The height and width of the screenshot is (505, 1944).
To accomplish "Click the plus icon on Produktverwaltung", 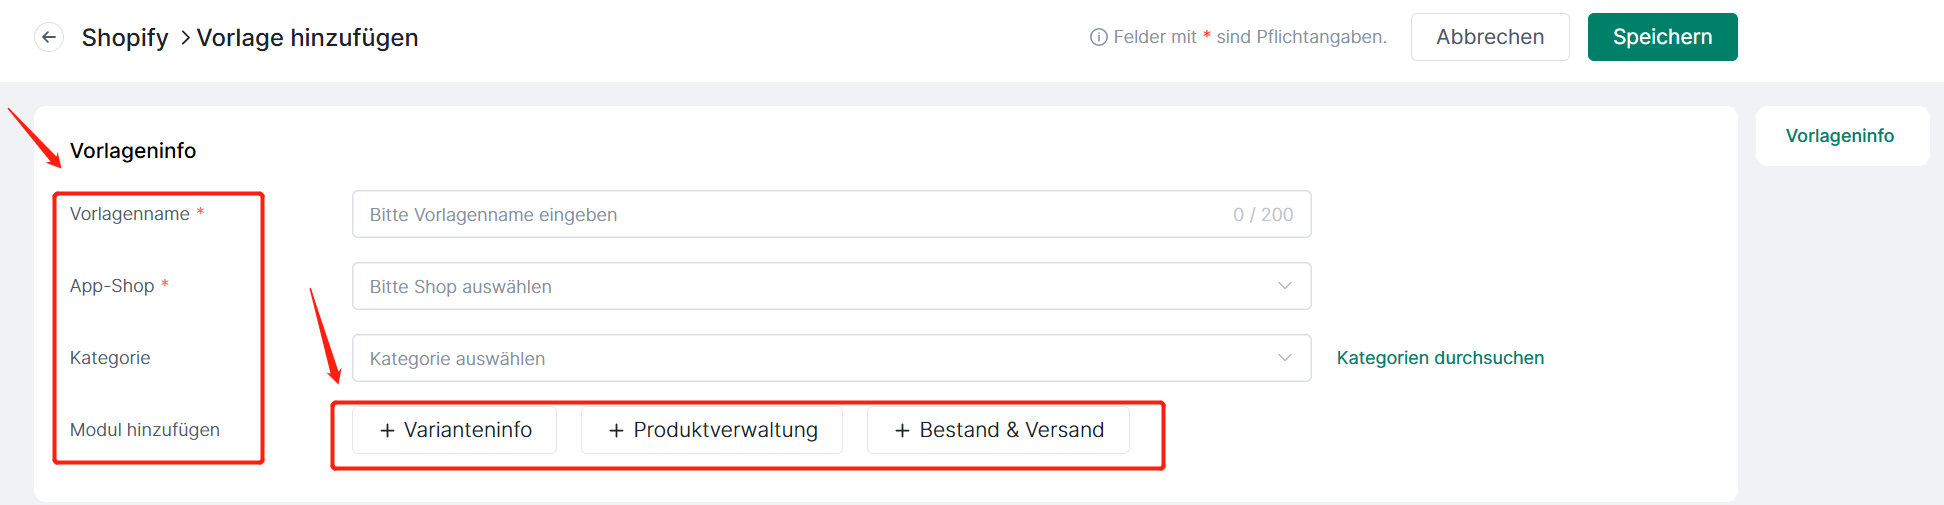I will [x=616, y=430].
